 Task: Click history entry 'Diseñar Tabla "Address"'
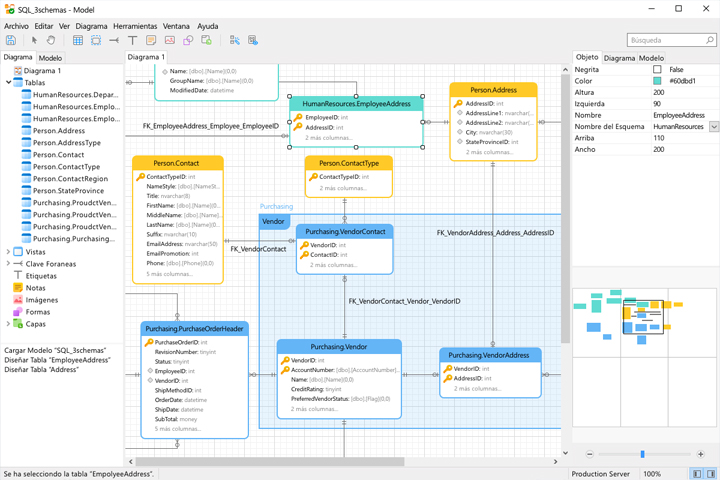[x=41, y=369]
